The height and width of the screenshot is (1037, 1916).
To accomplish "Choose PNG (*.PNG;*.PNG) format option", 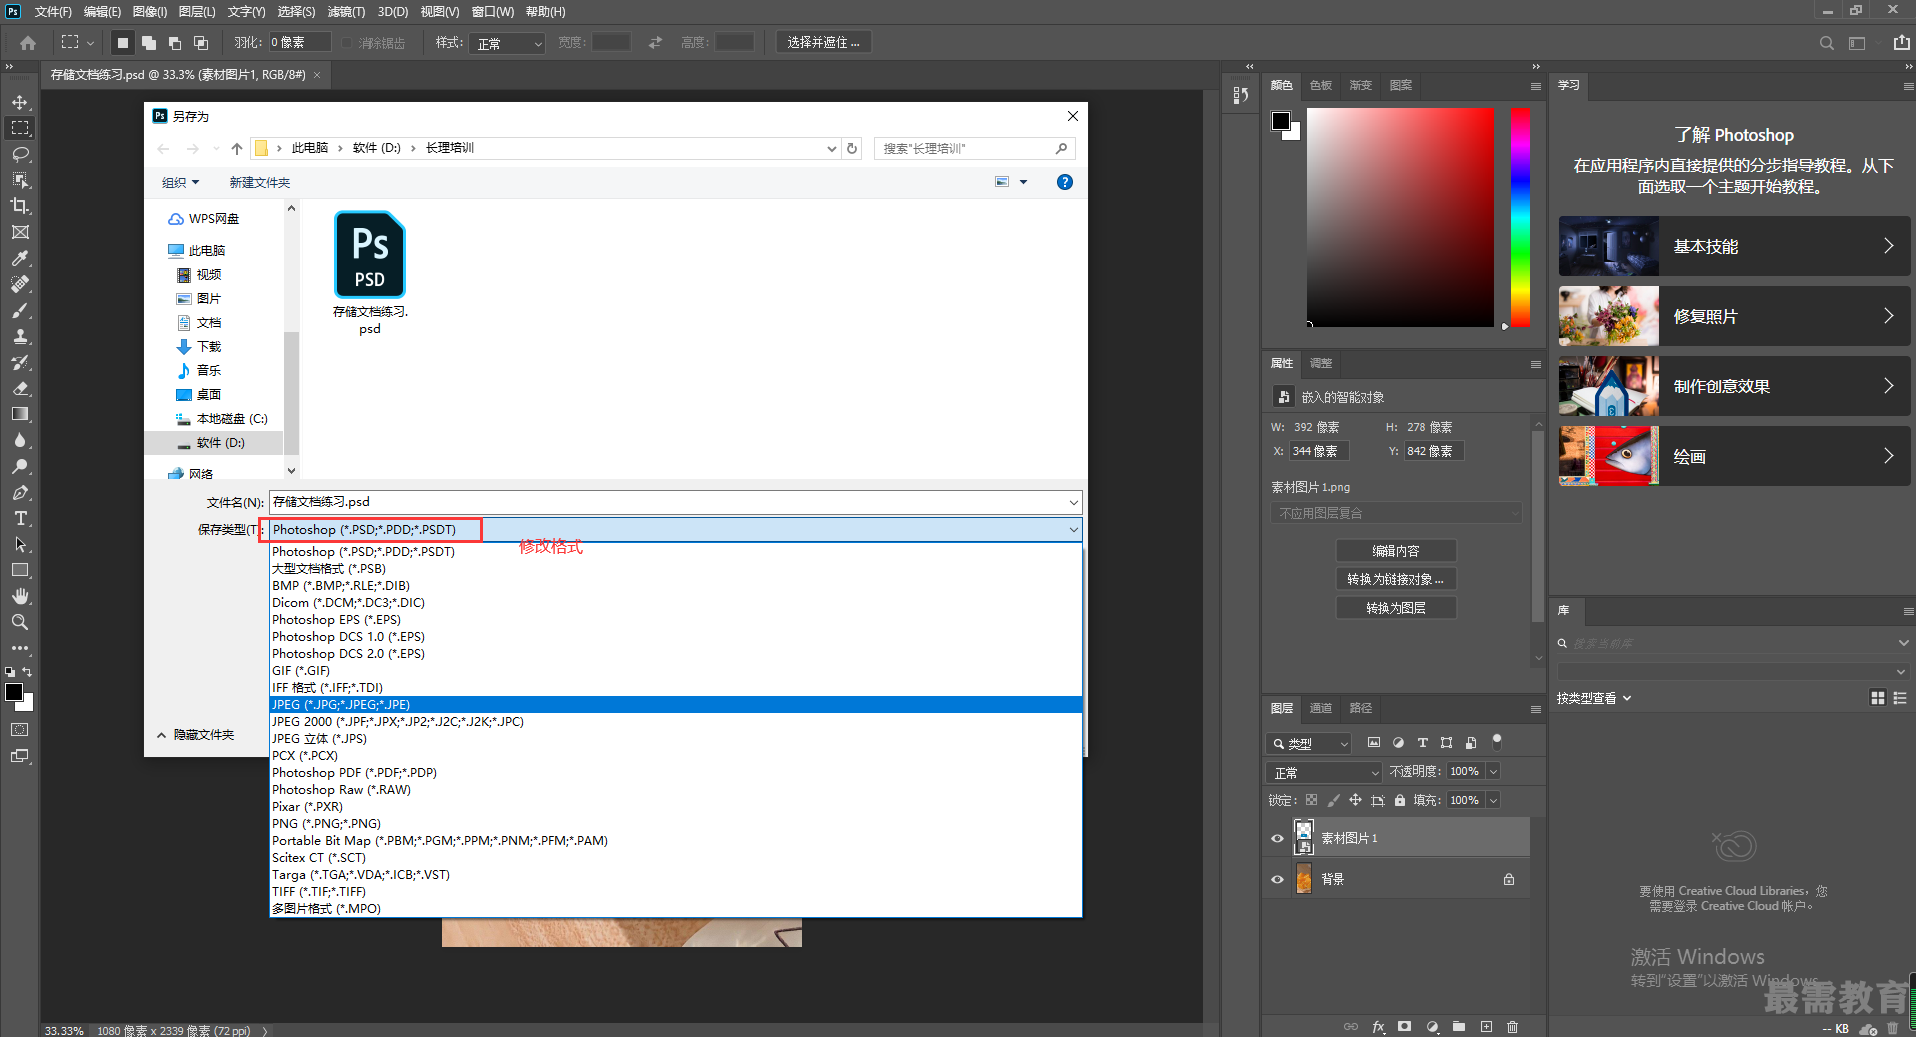I will (676, 824).
